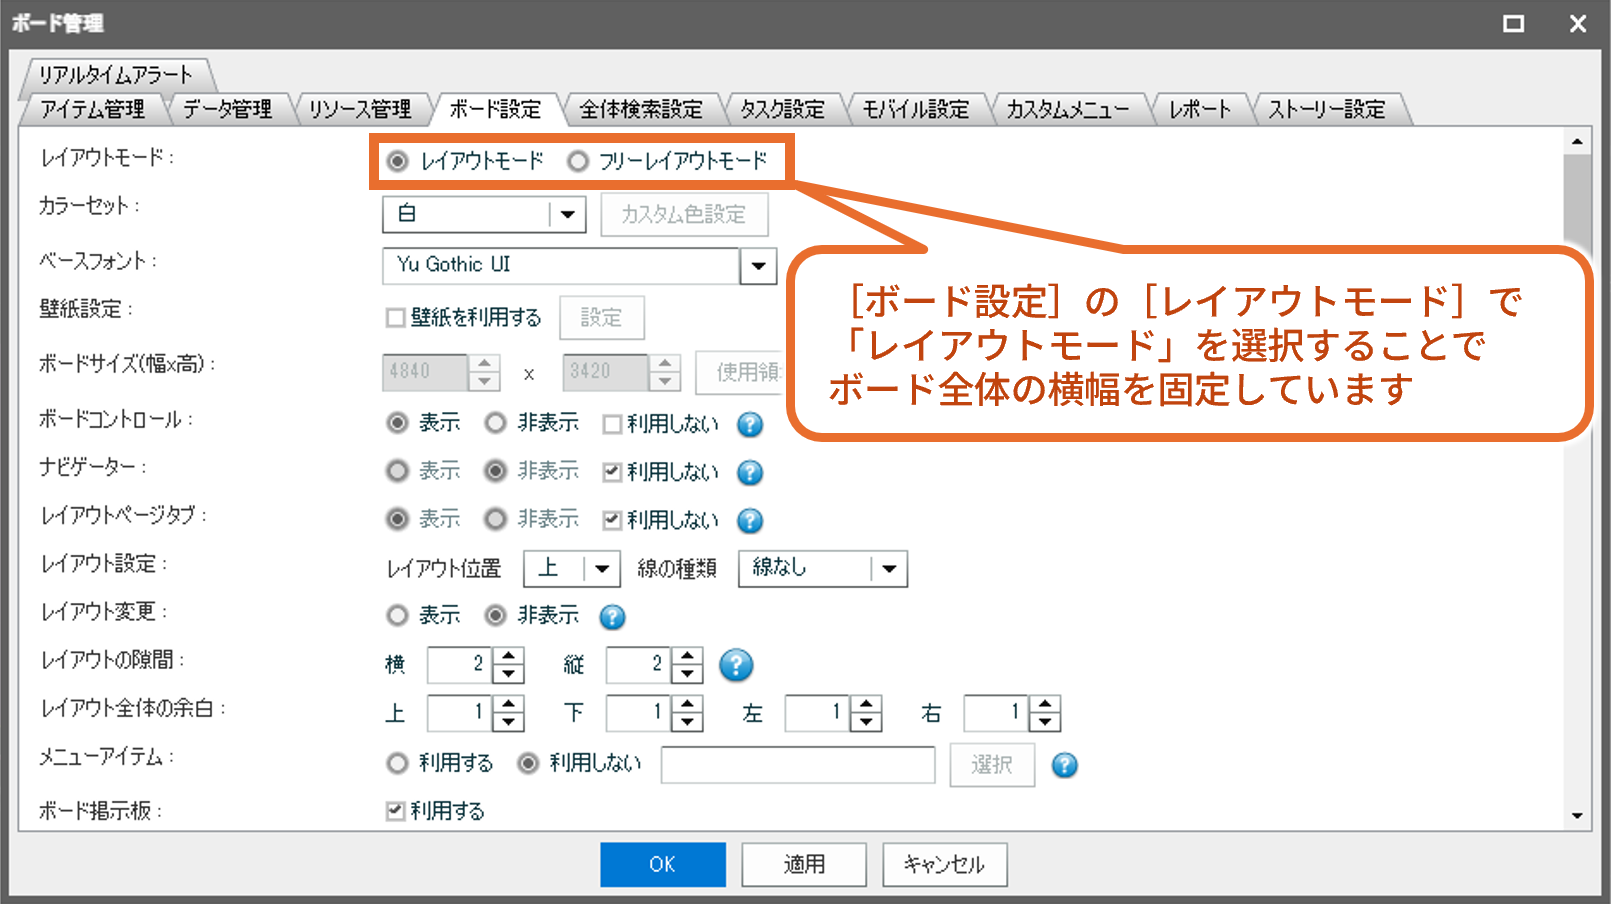This screenshot has width=1611, height=904.
Task: Close the ボード管理 window
Action: click(1578, 23)
